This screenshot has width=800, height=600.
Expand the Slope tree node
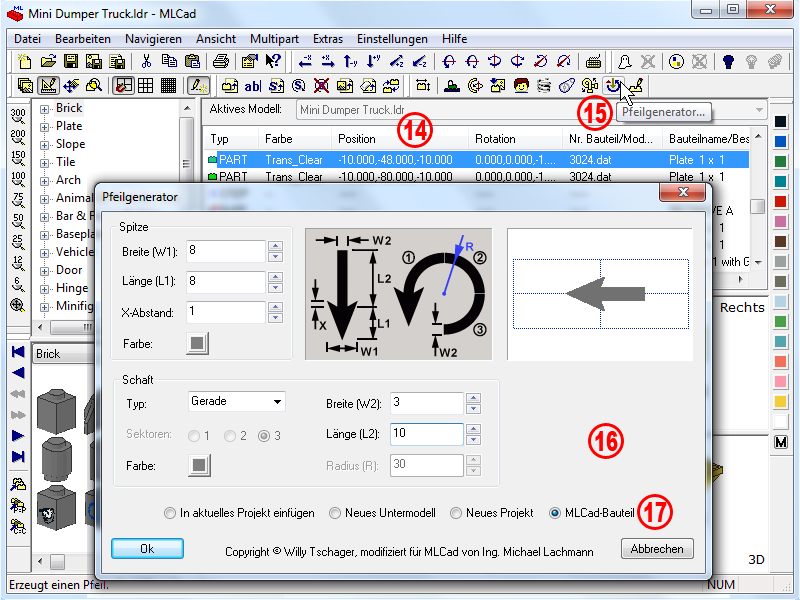(44, 145)
